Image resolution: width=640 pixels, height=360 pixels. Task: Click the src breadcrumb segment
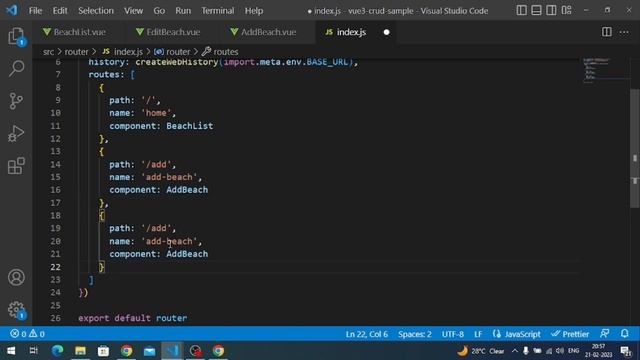[48, 52]
